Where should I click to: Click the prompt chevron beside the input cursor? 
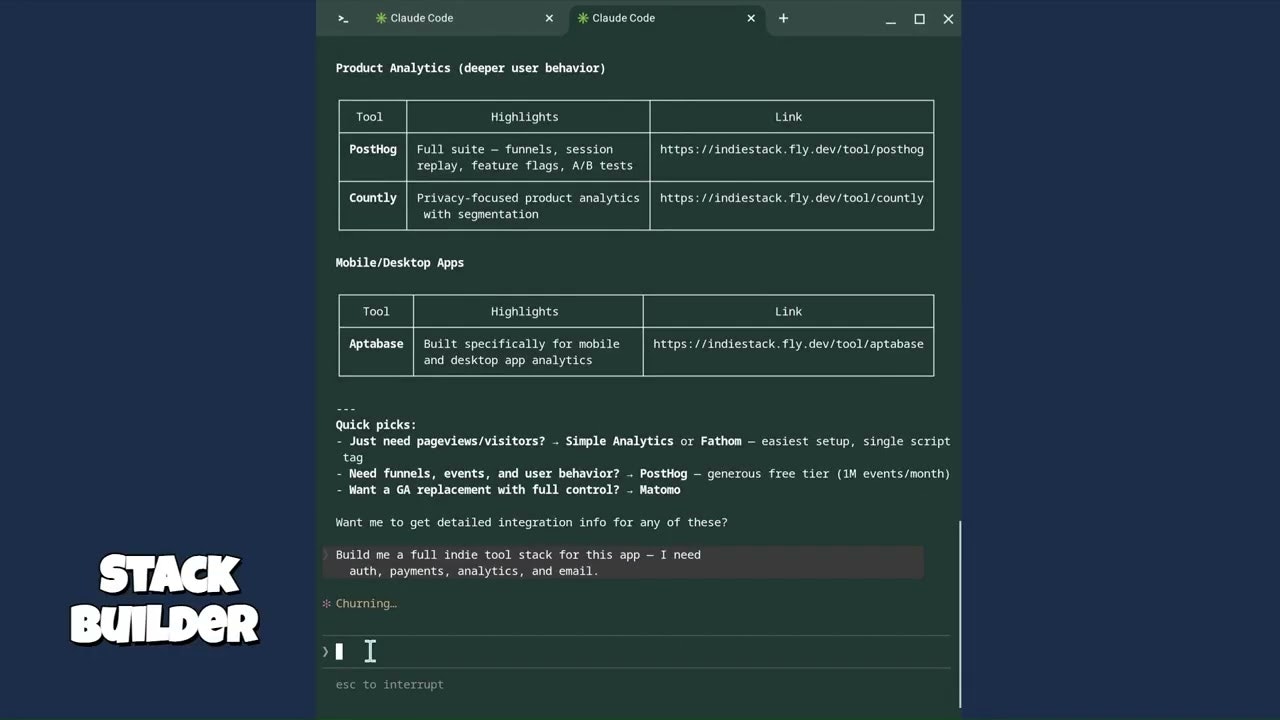click(x=325, y=652)
